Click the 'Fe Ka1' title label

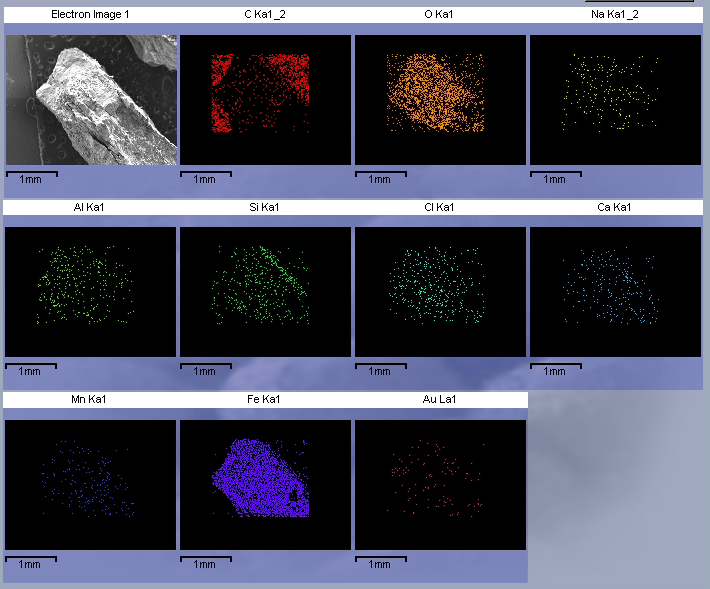(x=264, y=399)
